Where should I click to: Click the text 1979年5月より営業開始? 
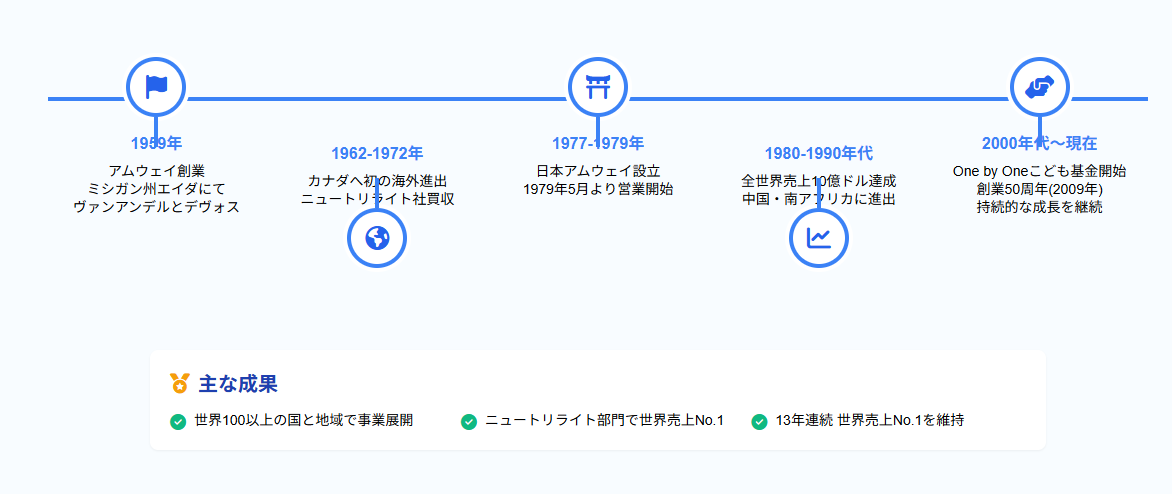[x=598, y=189]
